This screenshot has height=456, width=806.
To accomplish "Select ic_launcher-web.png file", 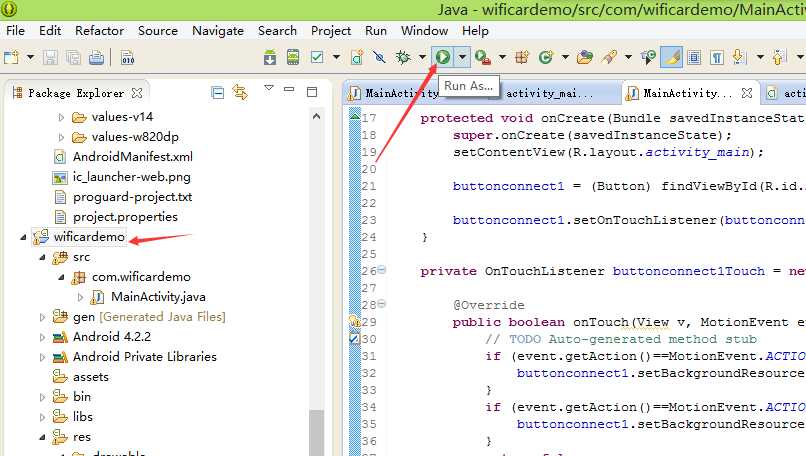I will [x=132, y=177].
